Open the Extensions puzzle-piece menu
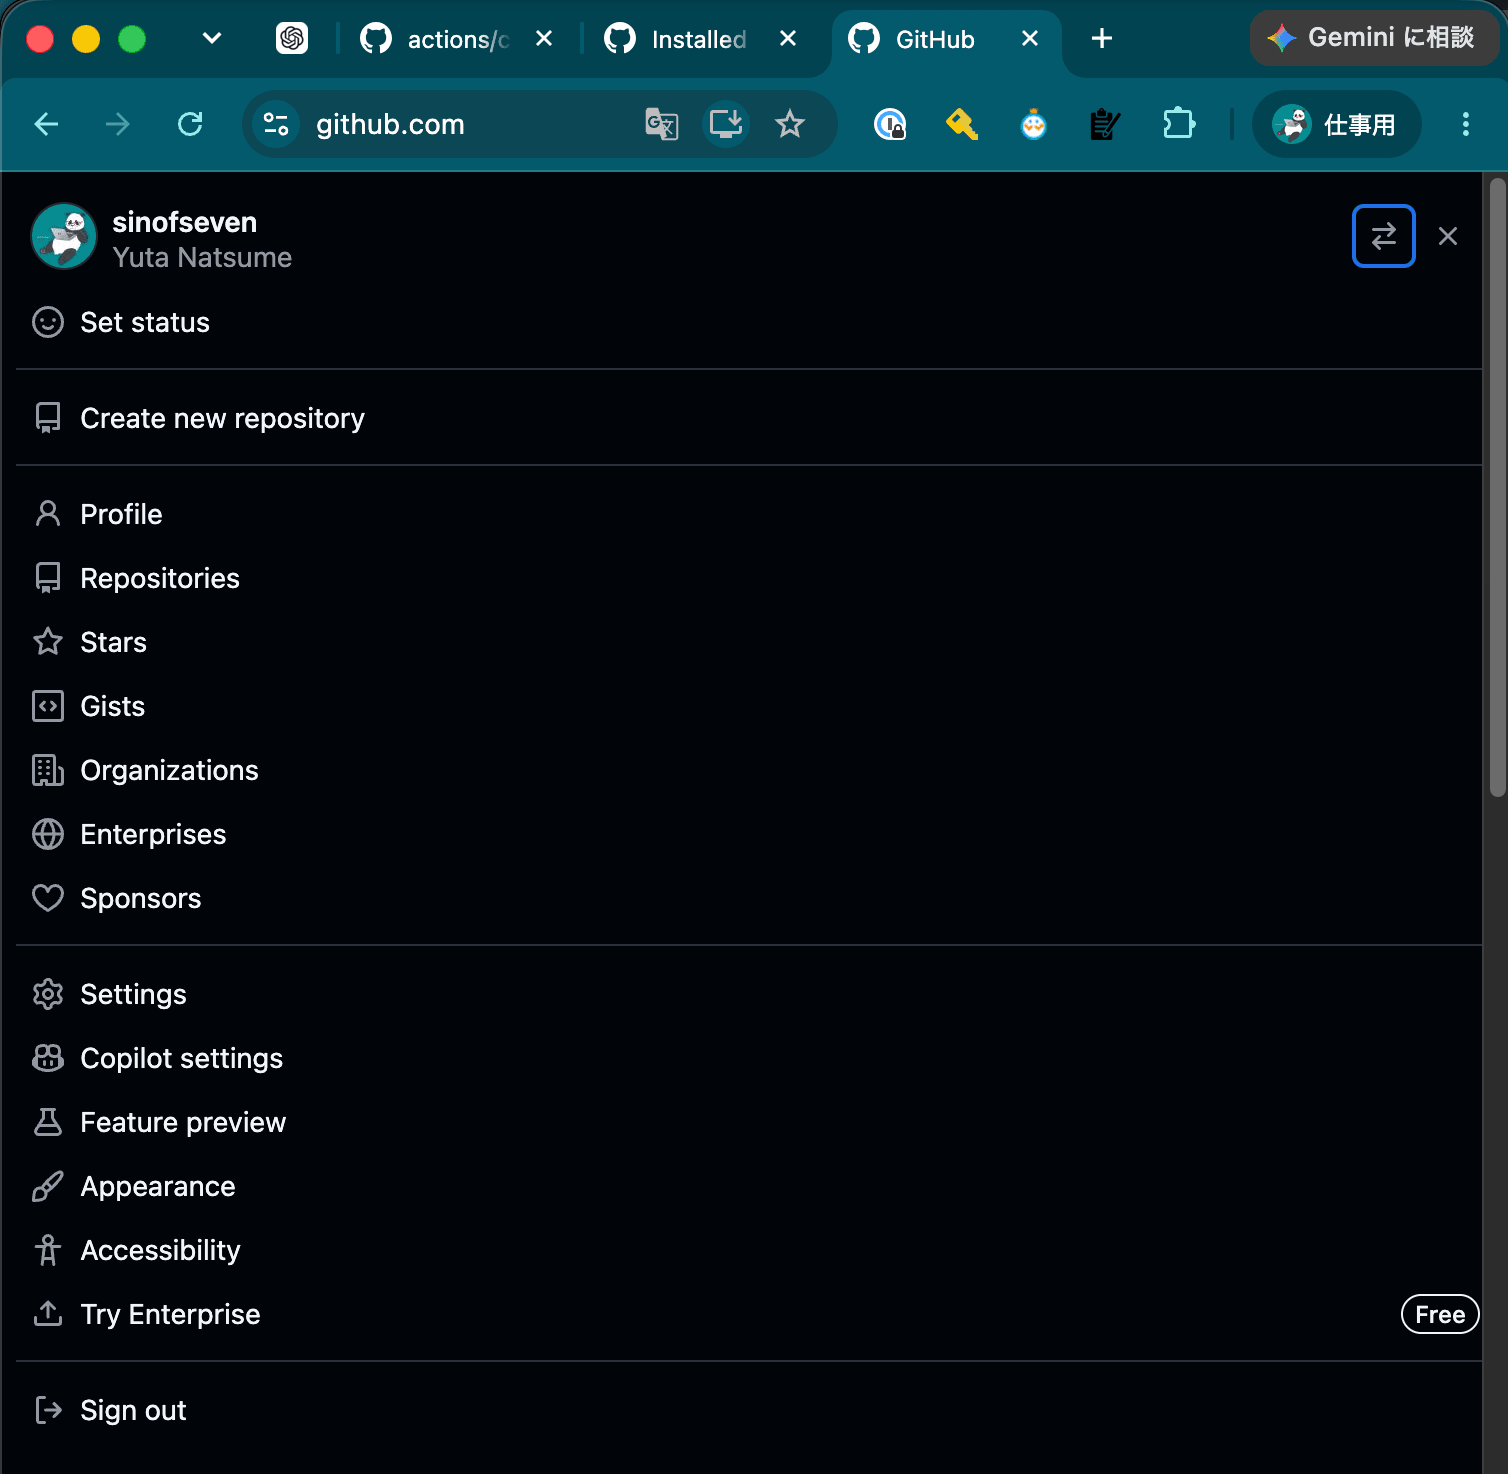1508x1474 pixels. coord(1179,124)
